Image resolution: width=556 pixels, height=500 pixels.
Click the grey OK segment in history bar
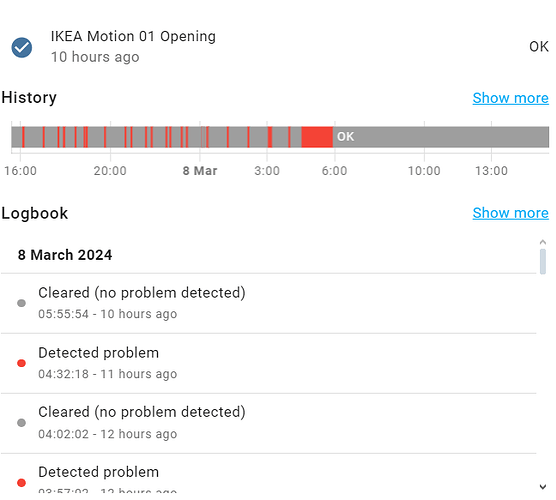point(441,137)
